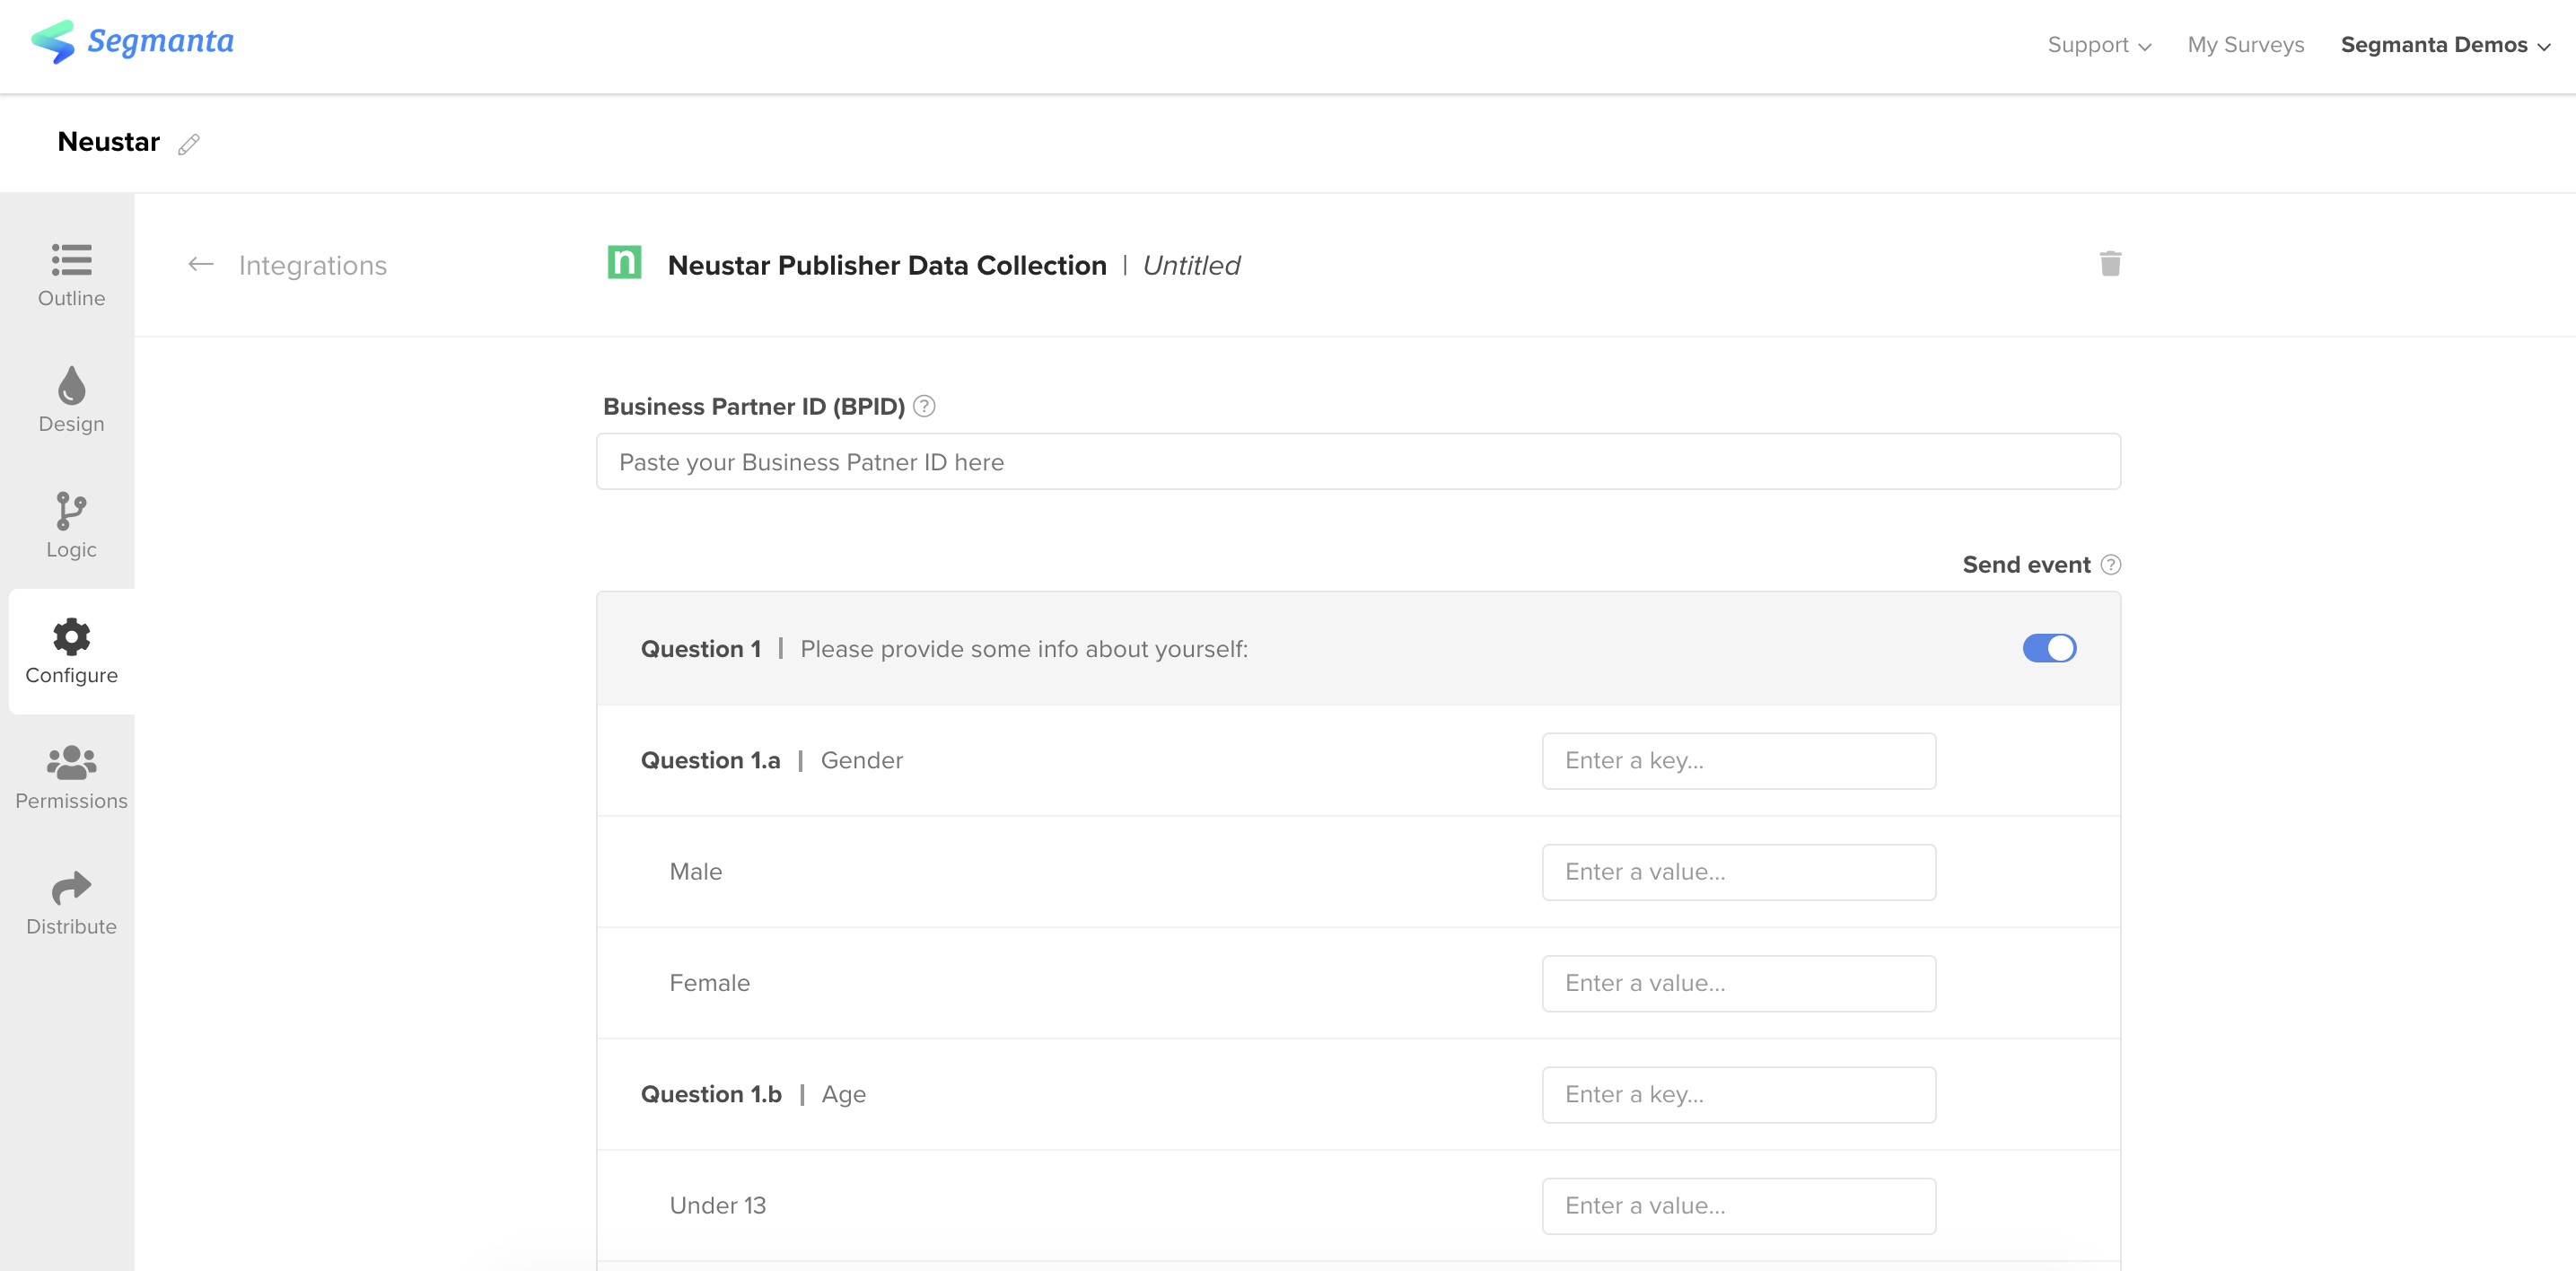Select the Configure sidebar section

(x=71, y=651)
